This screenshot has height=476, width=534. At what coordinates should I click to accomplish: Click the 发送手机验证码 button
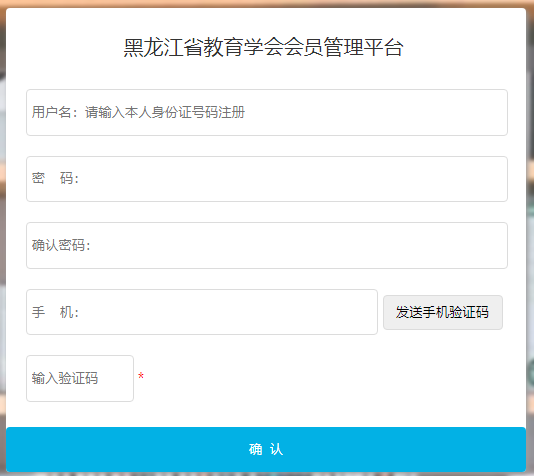point(443,312)
